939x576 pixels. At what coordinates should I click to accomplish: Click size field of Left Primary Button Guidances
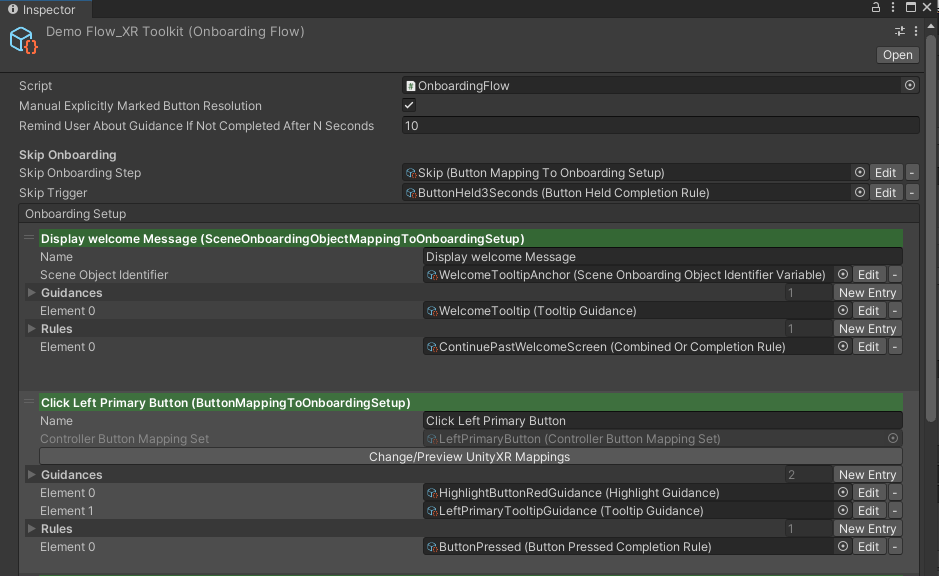click(808, 475)
